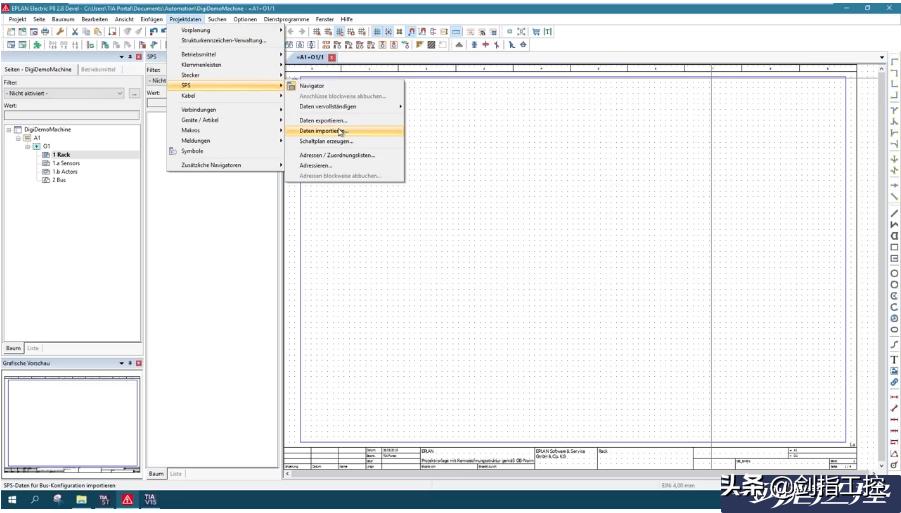Select the Polyline tool in right toolbar

point(894,225)
